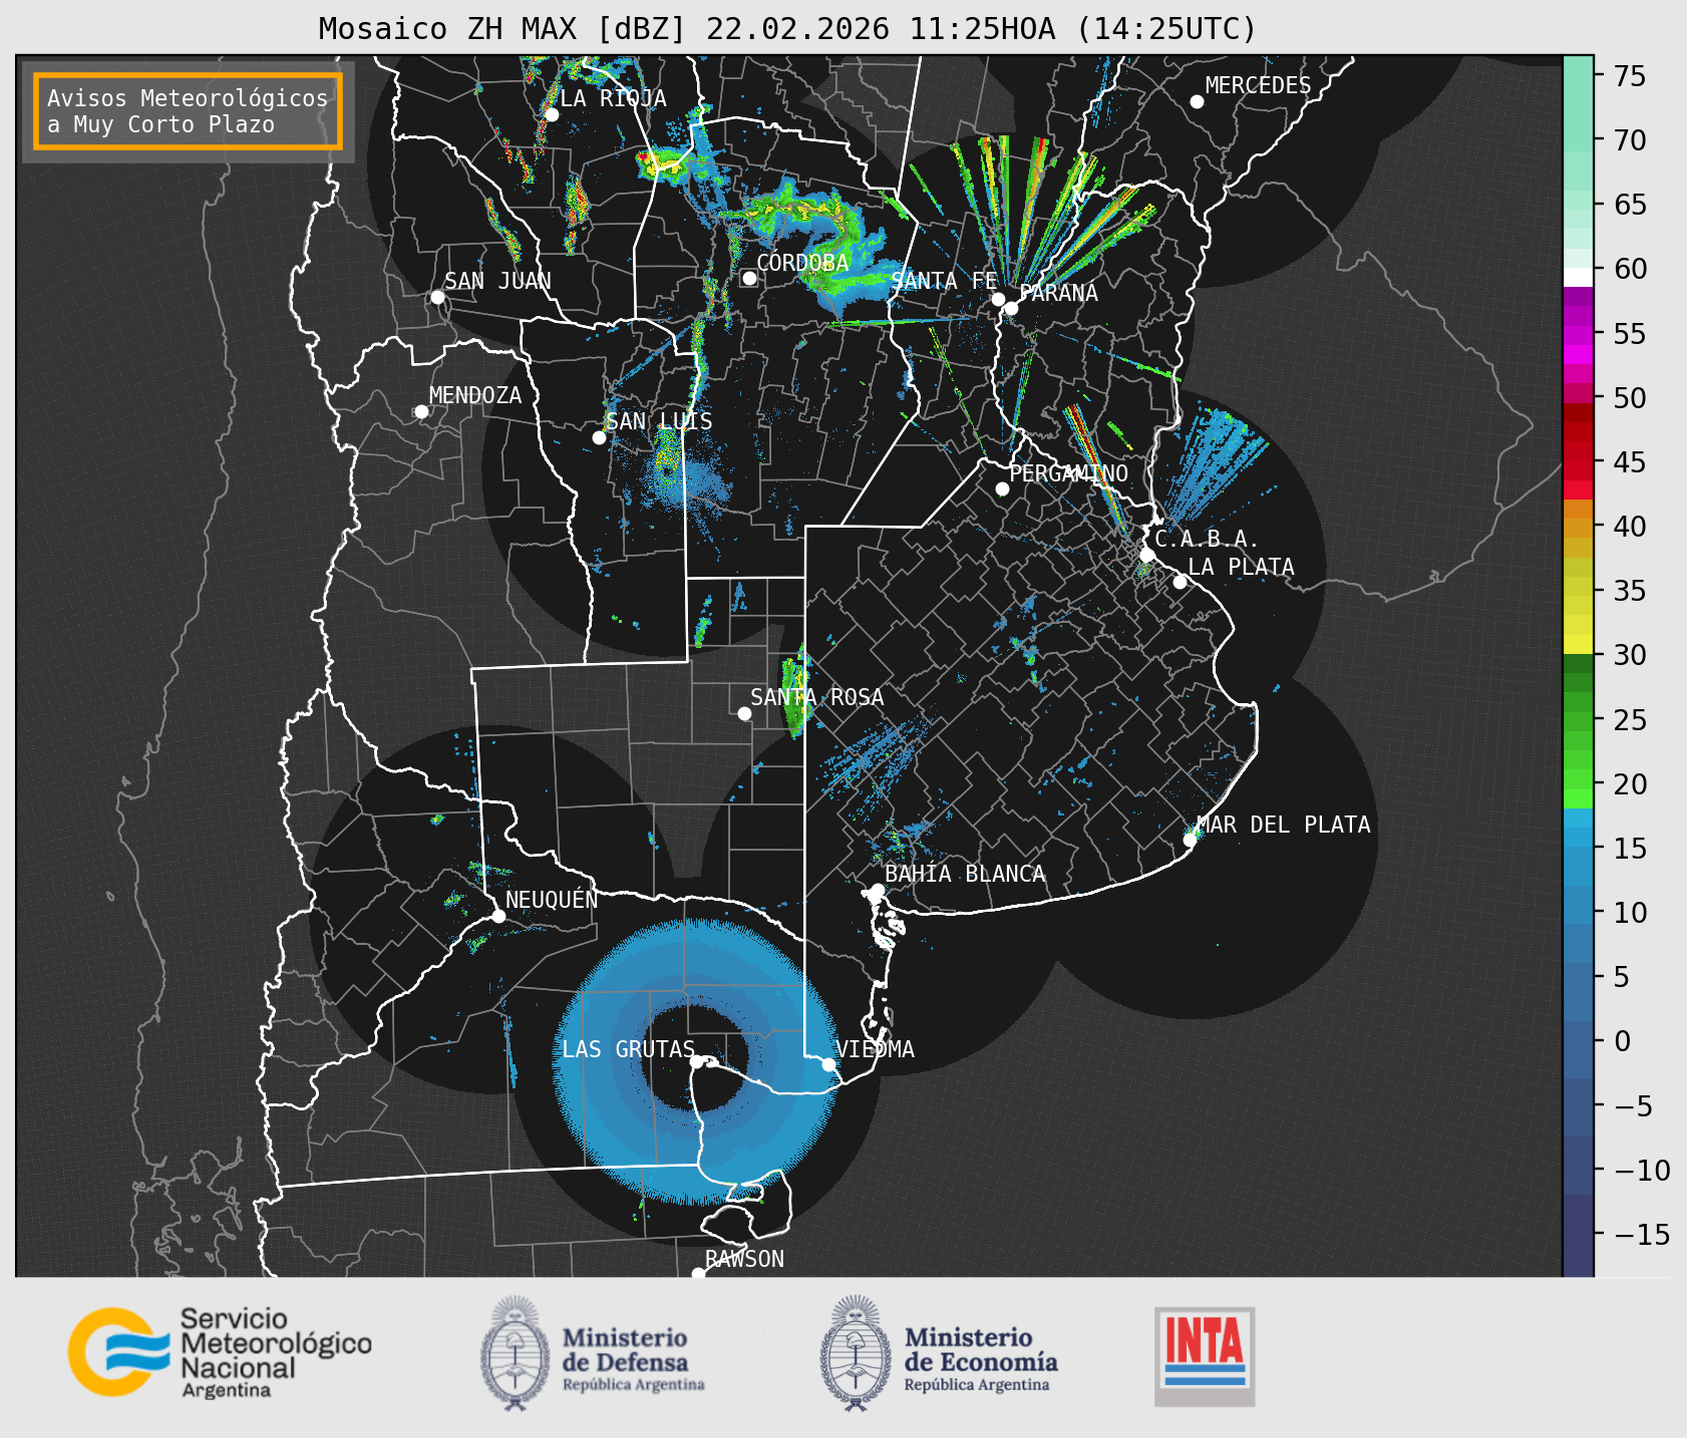The height and width of the screenshot is (1438, 1687).
Task: Select the Santa Rosa city marker dot
Action: click(744, 713)
